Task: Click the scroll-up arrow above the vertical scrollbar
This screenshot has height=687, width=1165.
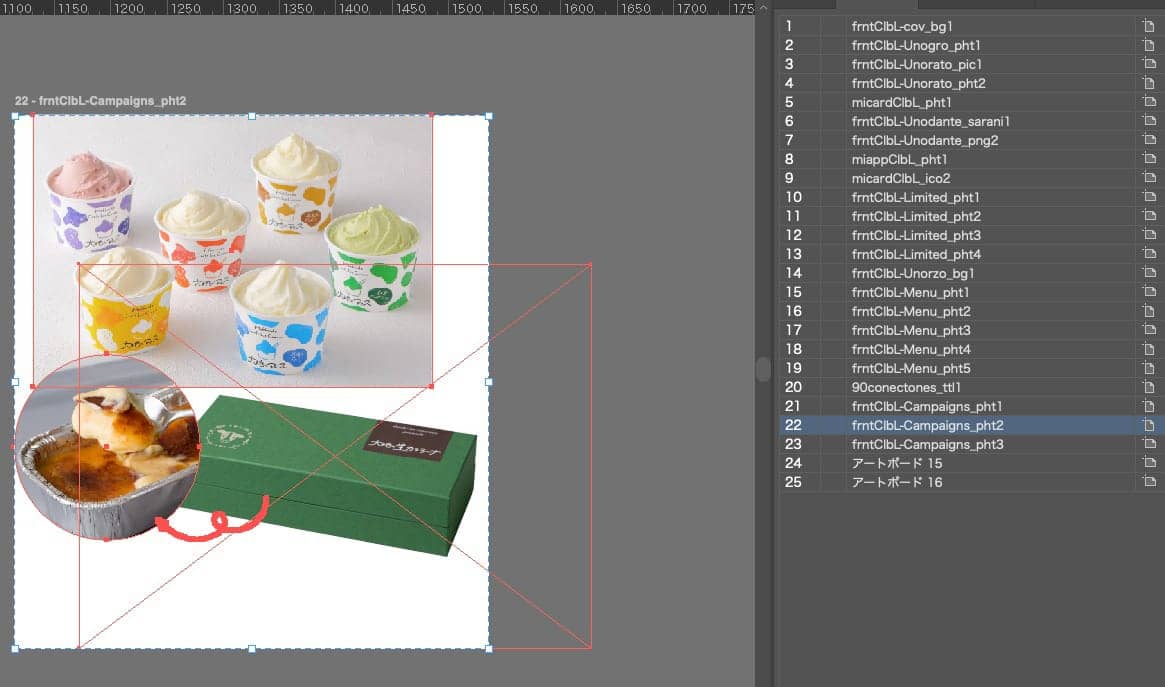Action: pyautogui.click(x=763, y=8)
